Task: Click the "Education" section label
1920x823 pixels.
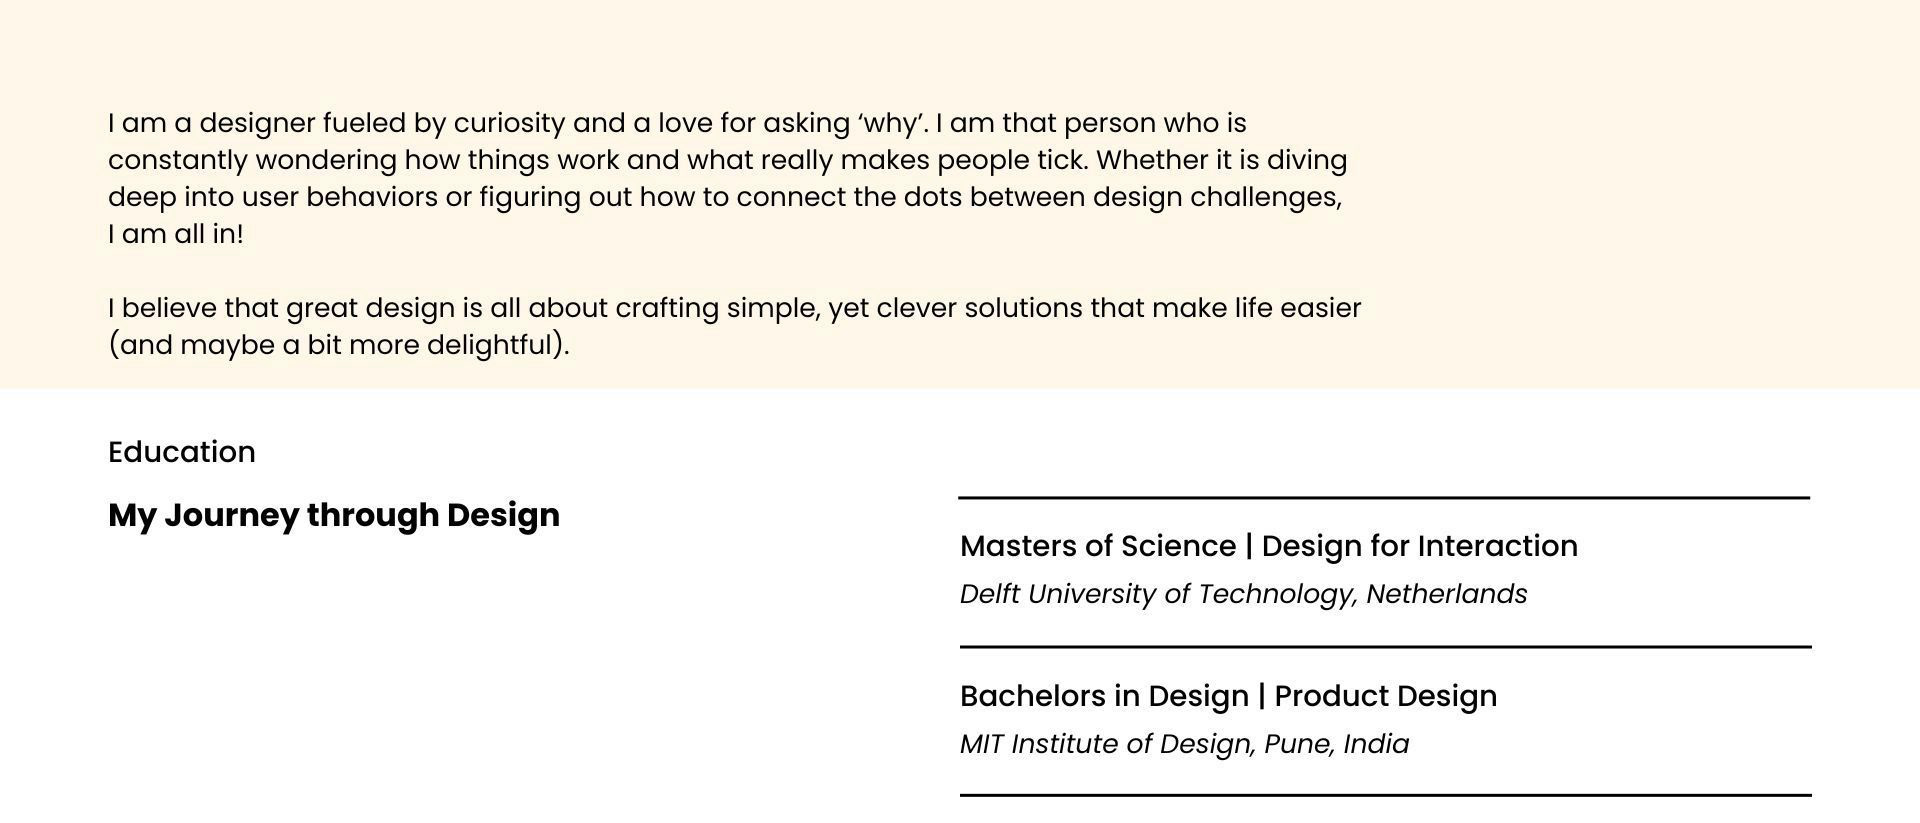Action: pos(181,452)
